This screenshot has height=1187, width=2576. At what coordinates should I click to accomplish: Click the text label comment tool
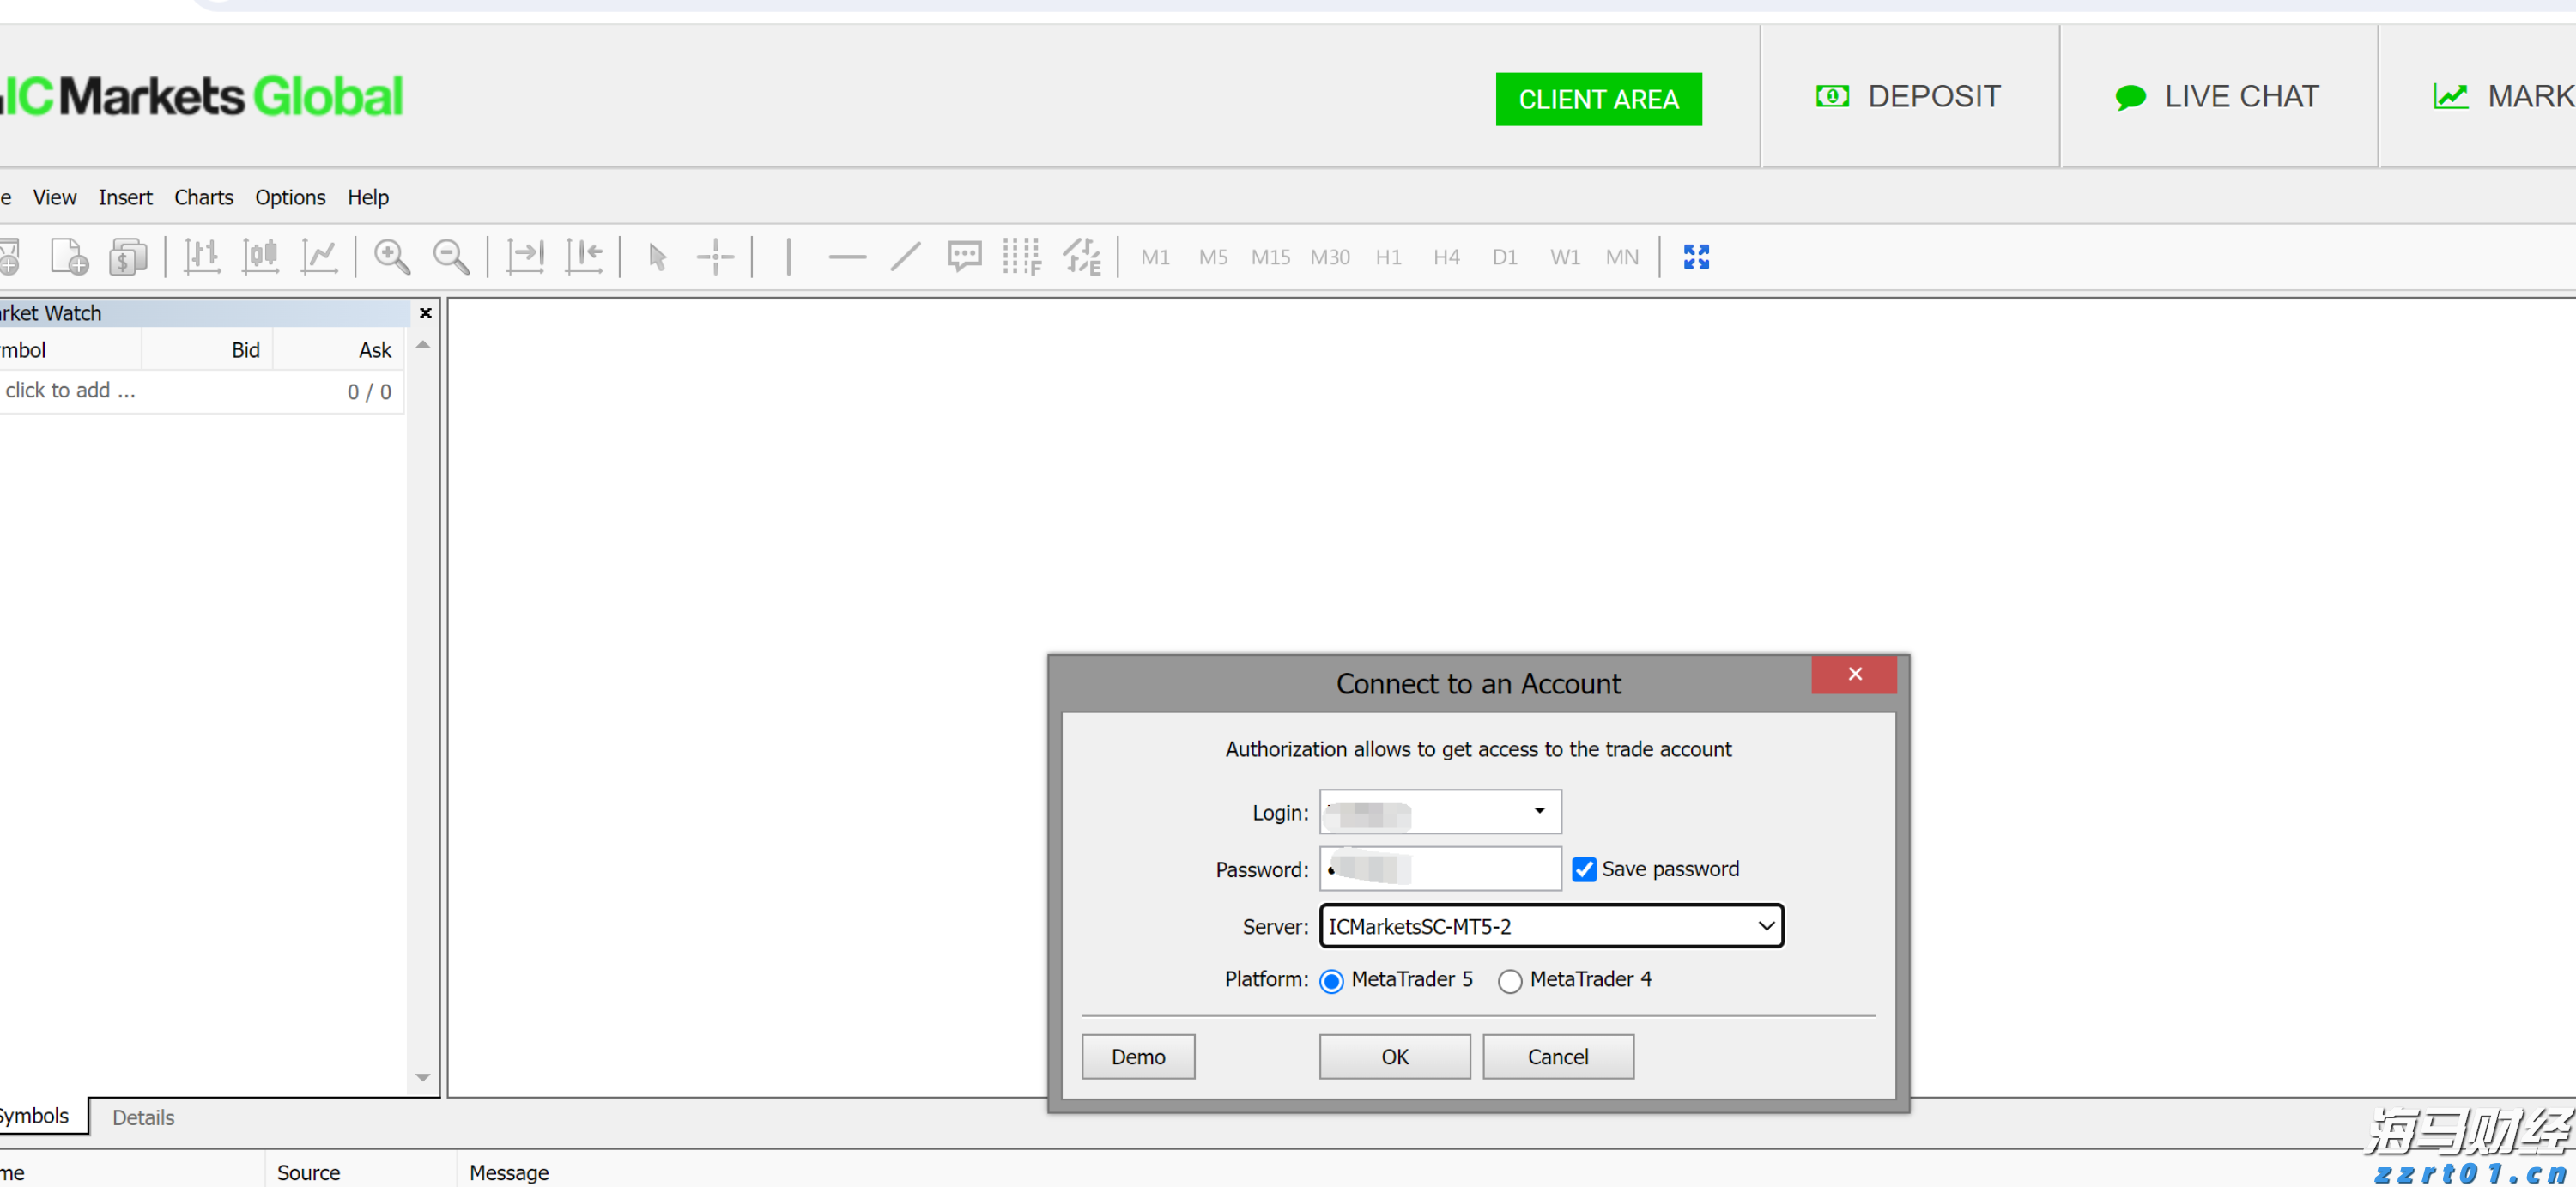pos(964,257)
